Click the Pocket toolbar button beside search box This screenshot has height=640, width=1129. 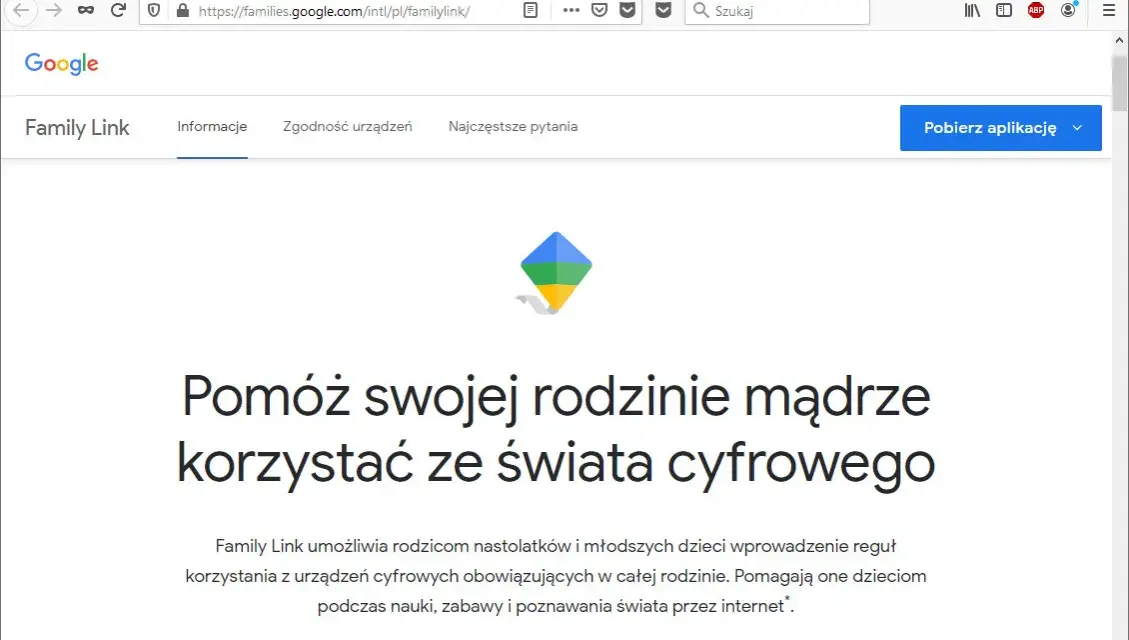(x=664, y=10)
